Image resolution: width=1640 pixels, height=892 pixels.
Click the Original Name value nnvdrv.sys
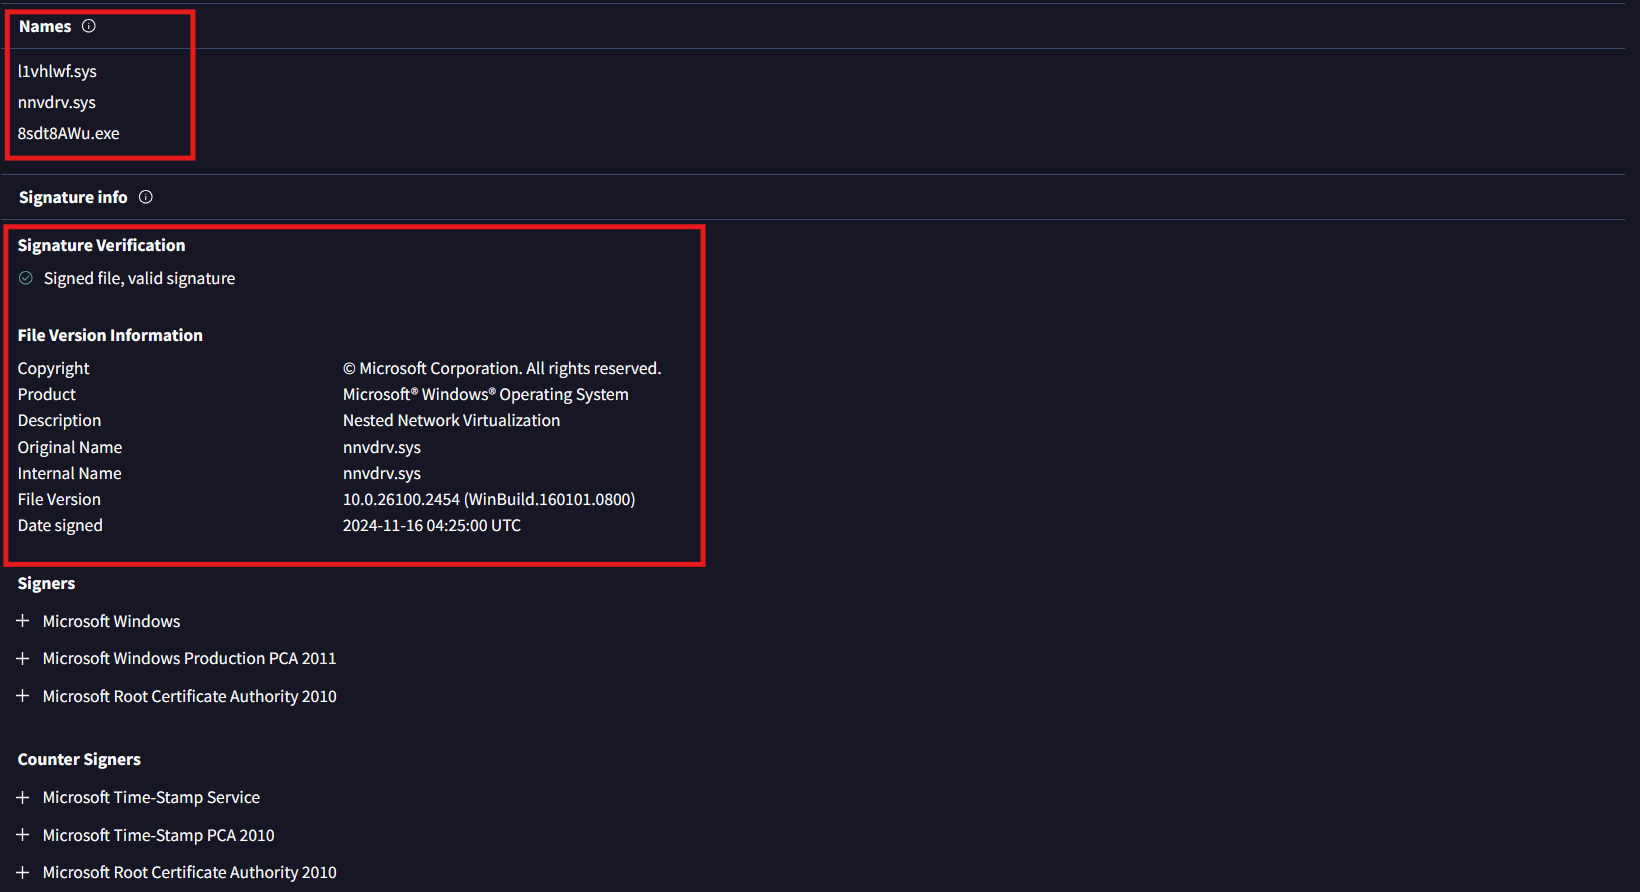click(382, 447)
